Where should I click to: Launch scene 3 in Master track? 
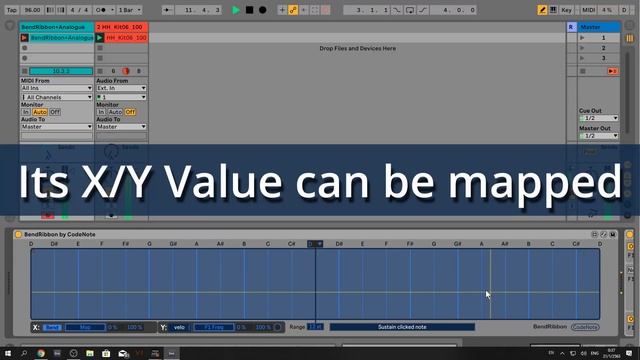click(582, 58)
